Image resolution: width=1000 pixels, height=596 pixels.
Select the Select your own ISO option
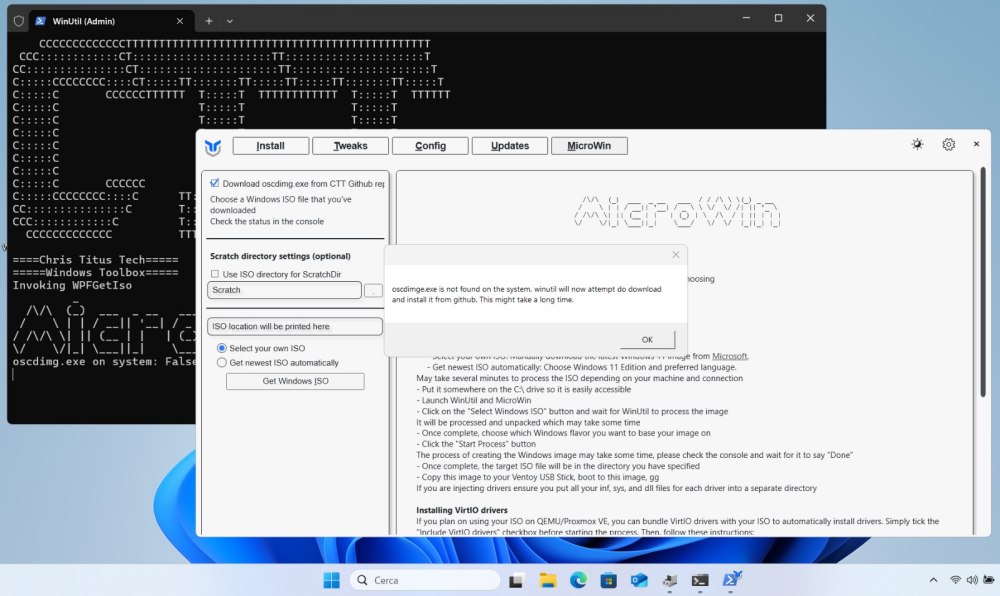point(222,348)
